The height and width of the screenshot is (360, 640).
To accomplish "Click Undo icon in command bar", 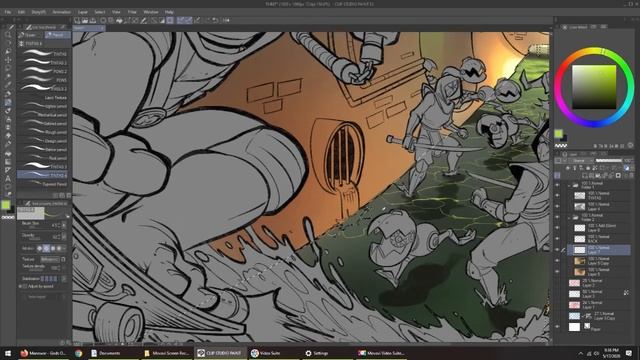I will point(215,20).
